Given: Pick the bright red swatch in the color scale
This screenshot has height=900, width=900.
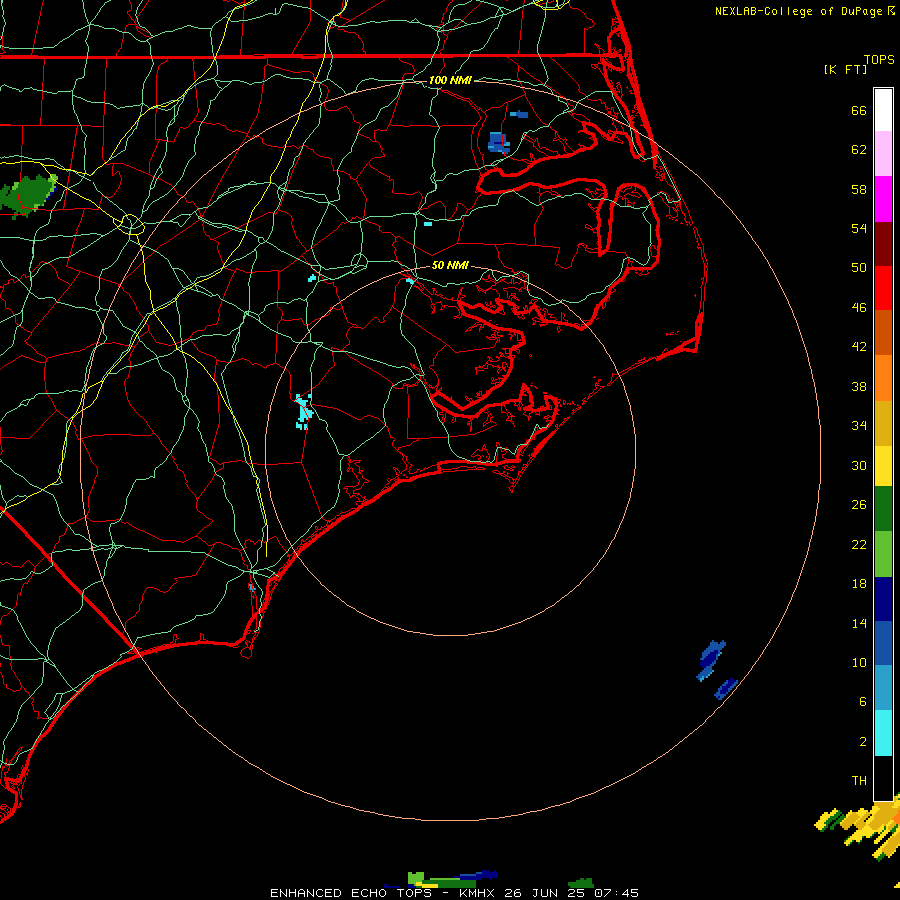Looking at the screenshot, I should [x=883, y=288].
